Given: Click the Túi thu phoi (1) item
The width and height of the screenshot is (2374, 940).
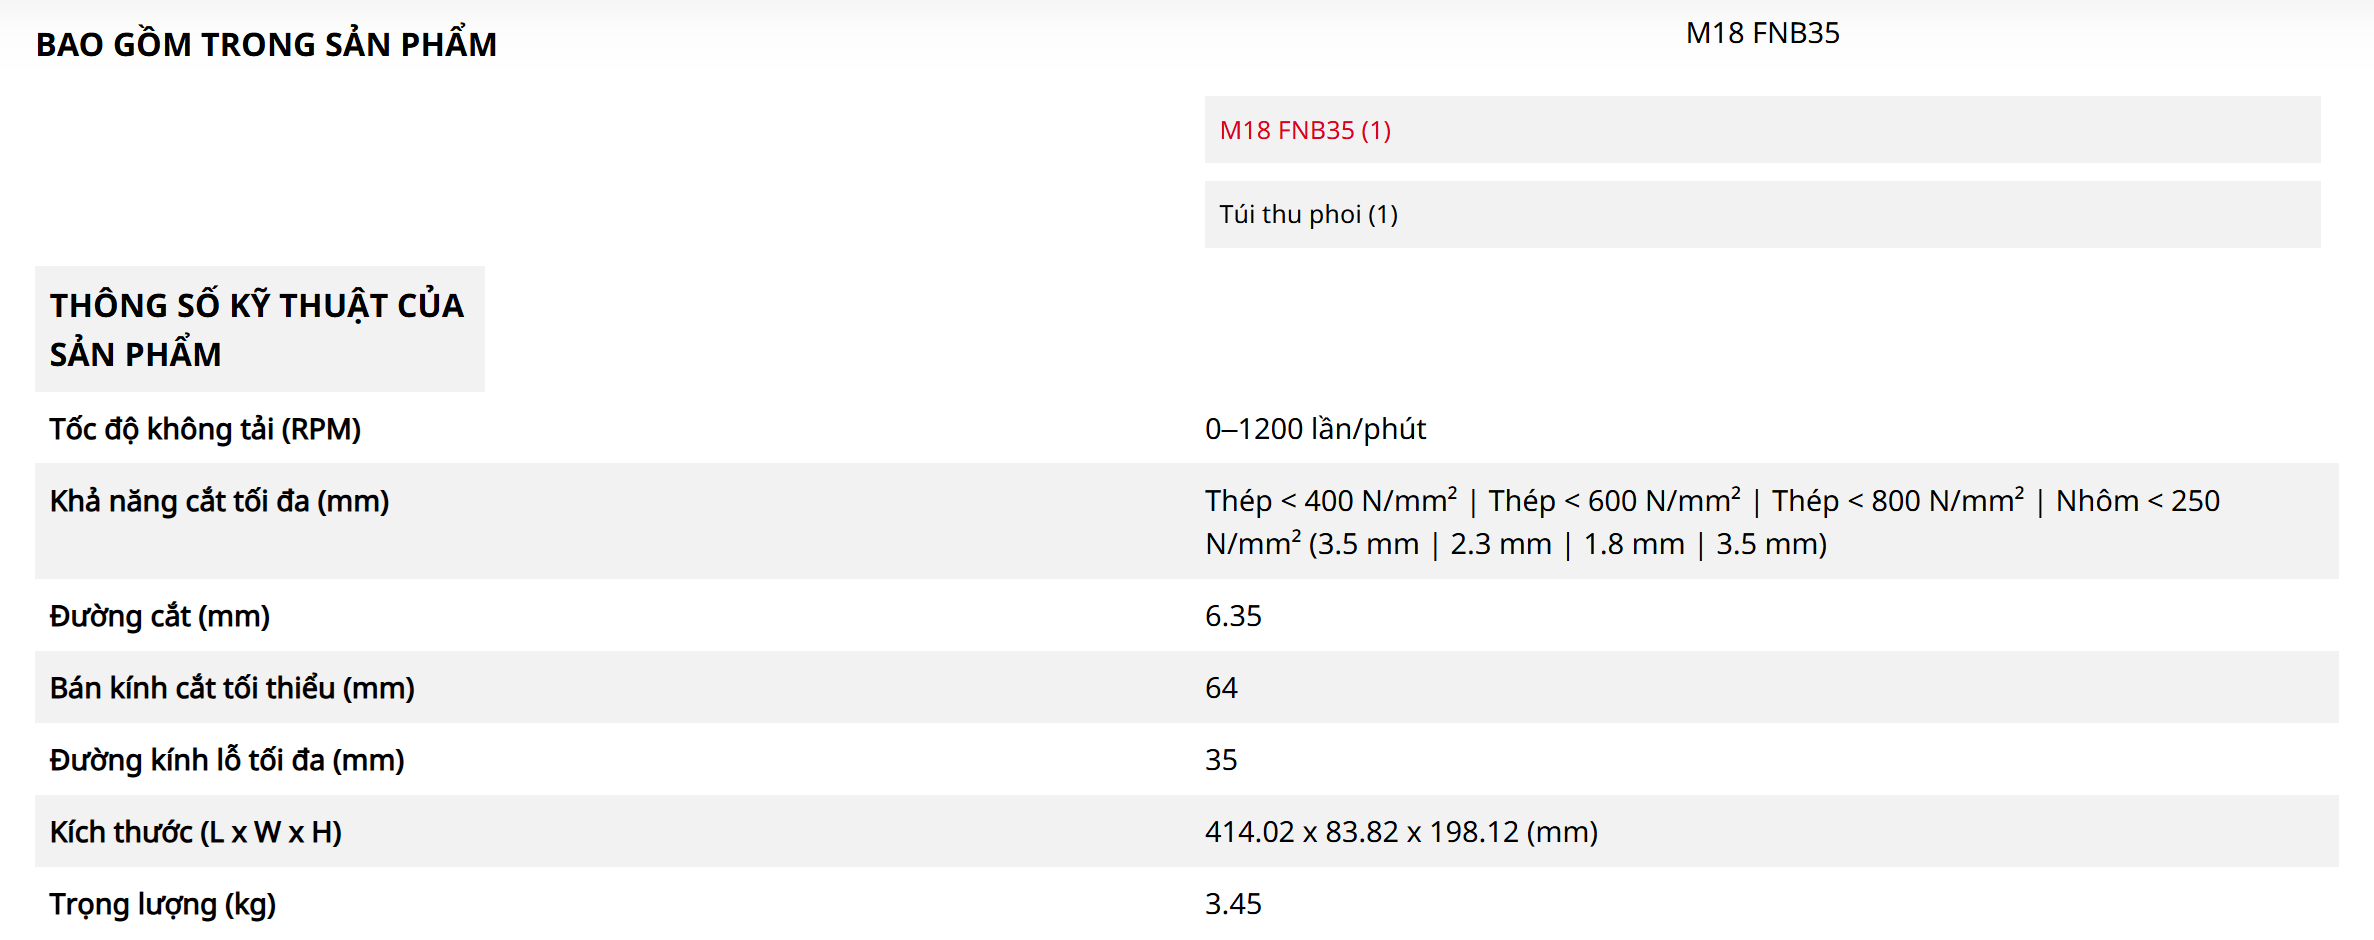Looking at the screenshot, I should pyautogui.click(x=1308, y=214).
